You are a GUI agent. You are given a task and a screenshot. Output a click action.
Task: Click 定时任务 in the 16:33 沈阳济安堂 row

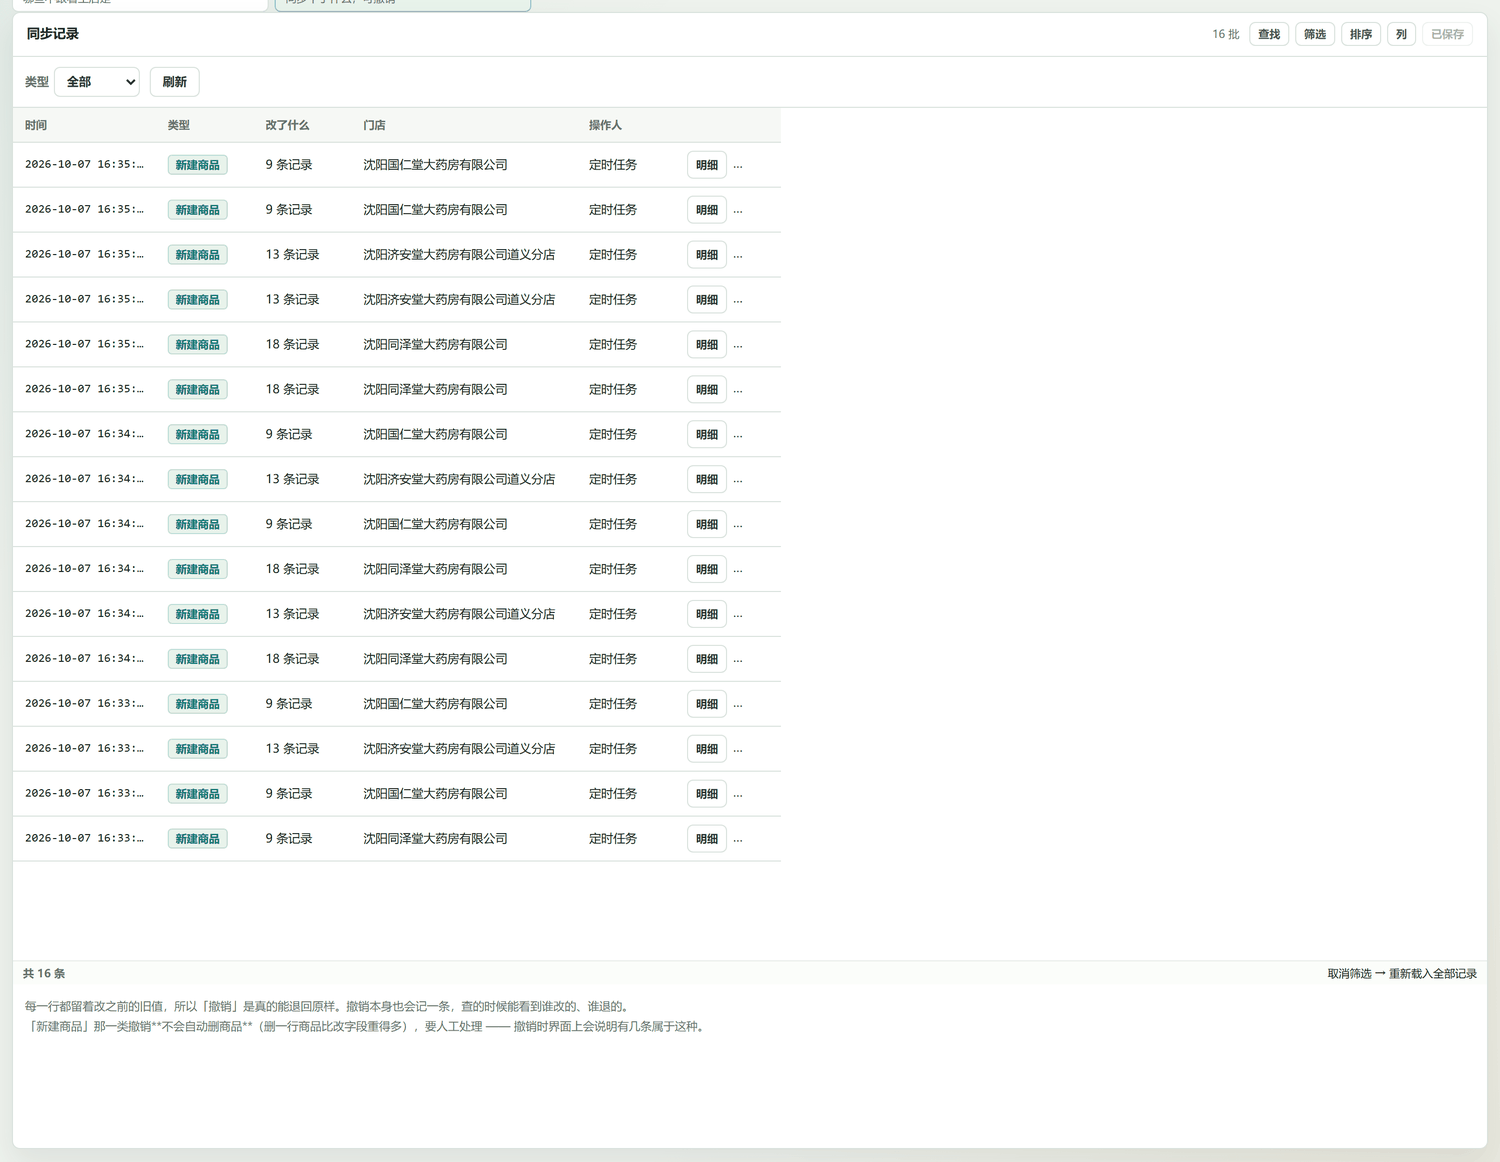613,749
